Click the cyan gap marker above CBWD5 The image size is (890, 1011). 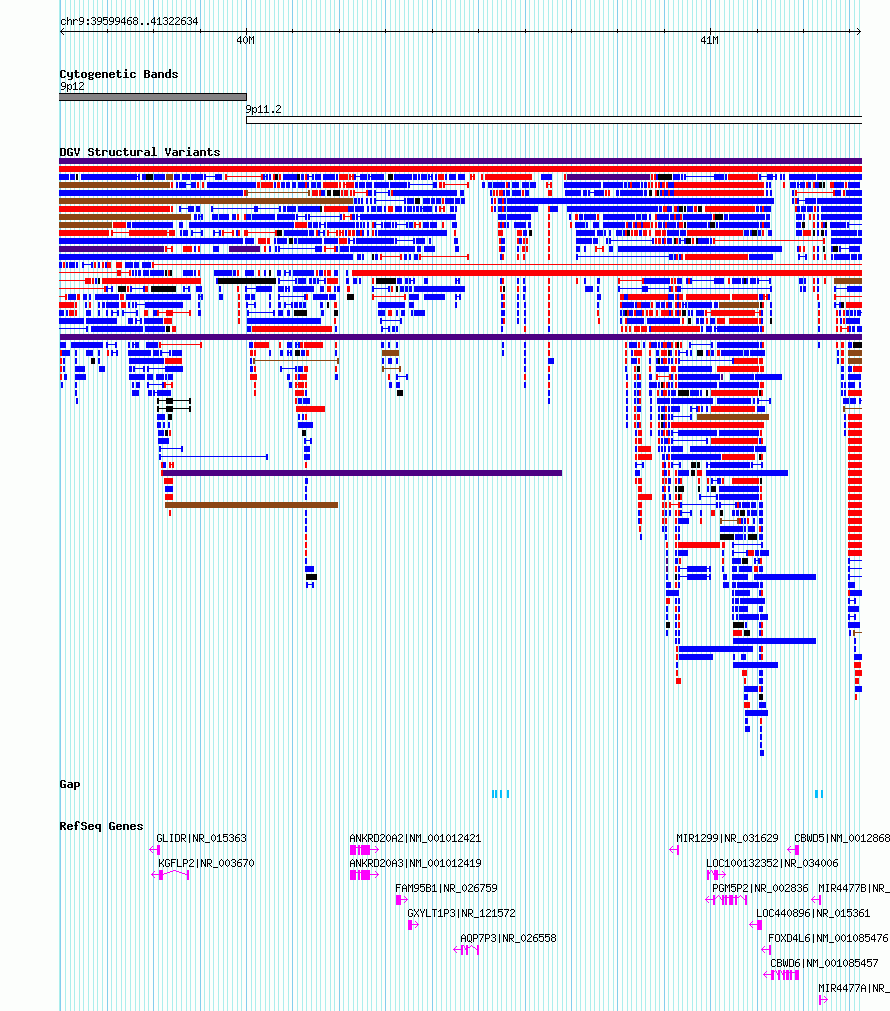[819, 794]
